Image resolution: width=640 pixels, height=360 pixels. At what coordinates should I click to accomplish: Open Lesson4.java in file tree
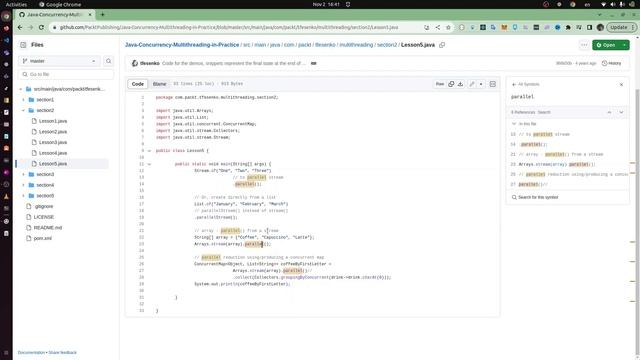[x=53, y=153]
